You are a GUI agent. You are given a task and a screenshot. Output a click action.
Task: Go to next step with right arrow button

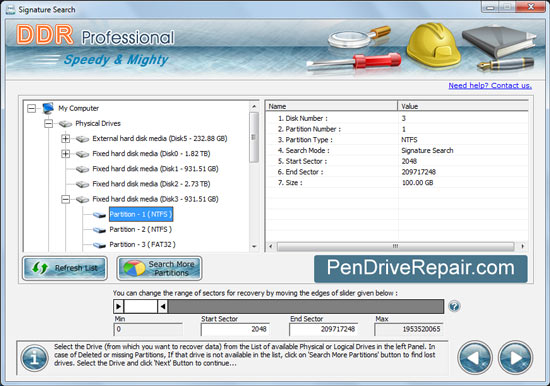click(515, 358)
